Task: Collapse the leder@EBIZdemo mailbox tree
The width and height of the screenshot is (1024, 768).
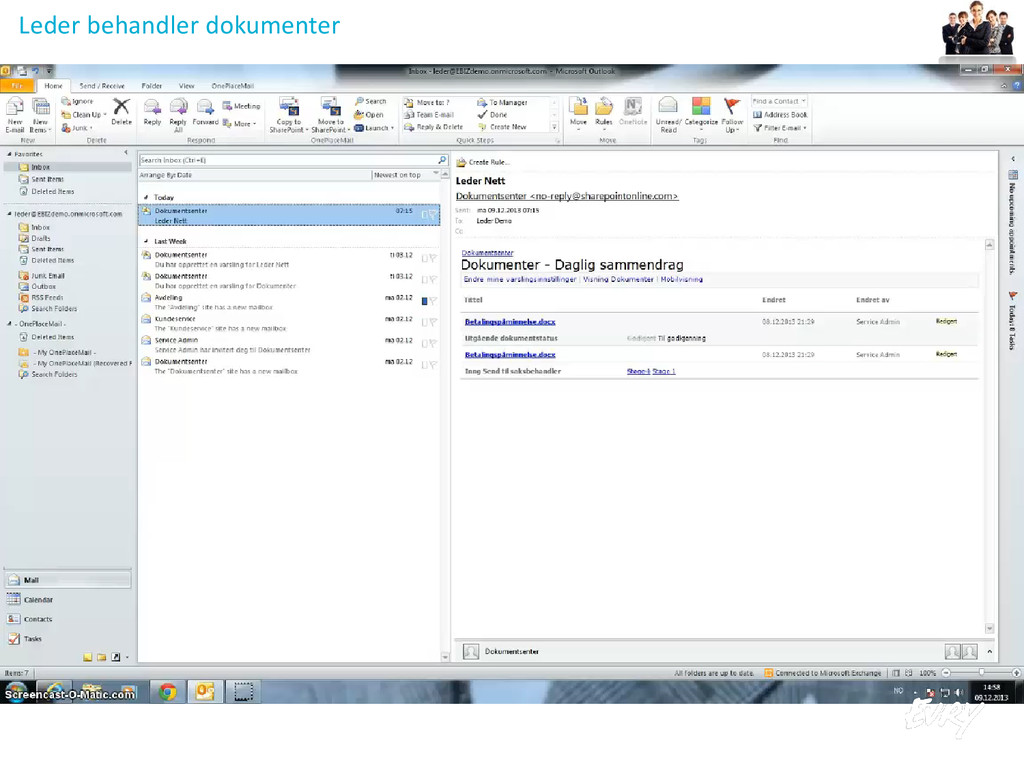Action: pyautogui.click(x=9, y=214)
